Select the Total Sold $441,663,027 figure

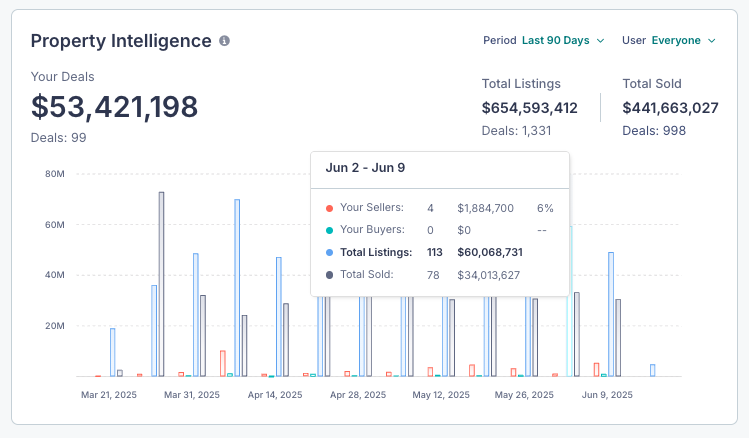tap(670, 108)
